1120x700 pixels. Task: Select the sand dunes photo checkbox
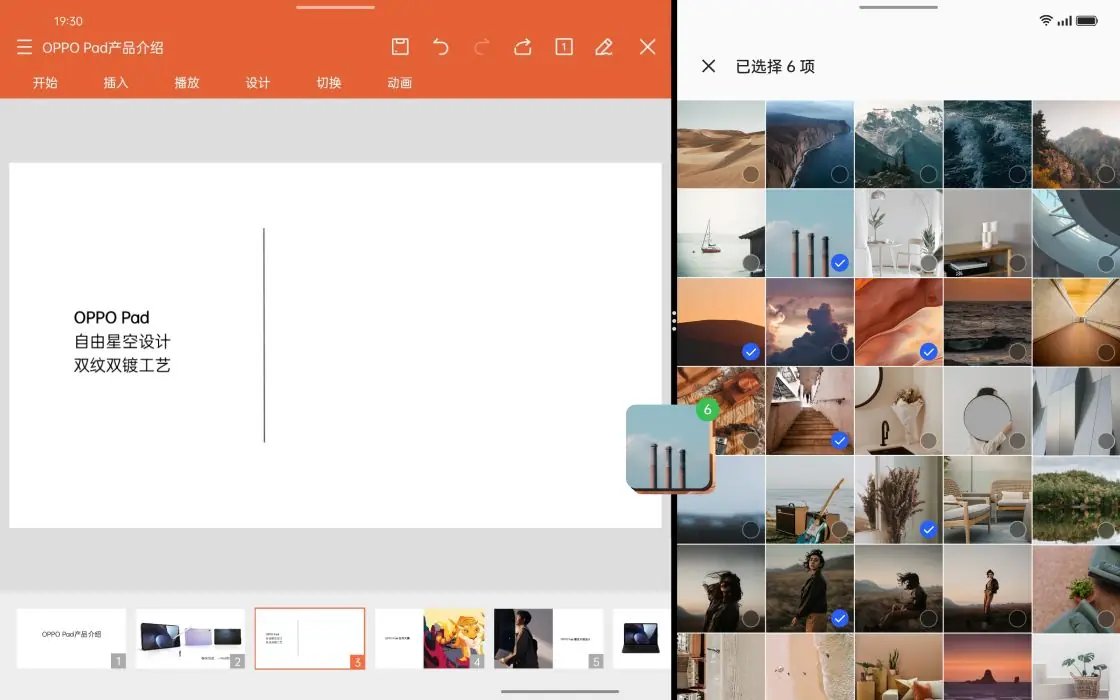coord(751,174)
